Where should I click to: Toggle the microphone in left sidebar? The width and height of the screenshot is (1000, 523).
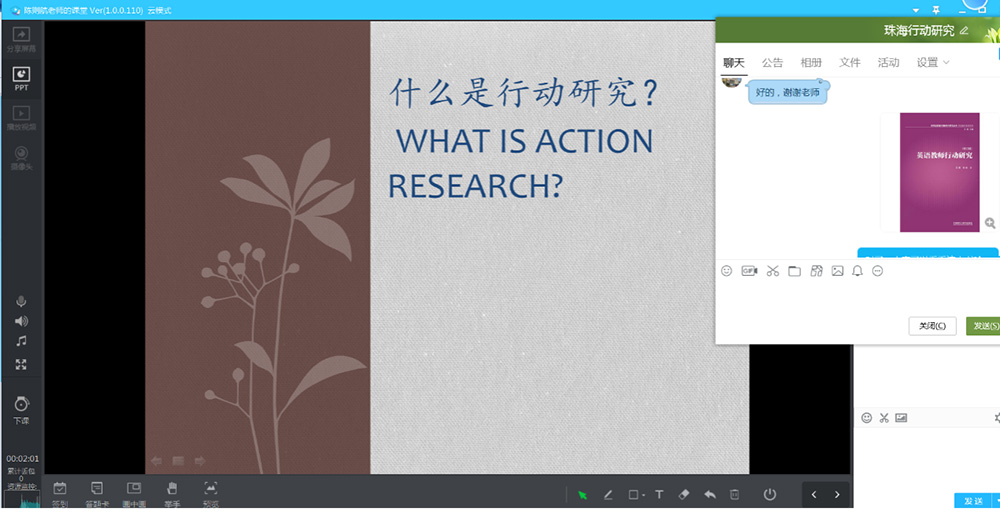tap(21, 301)
